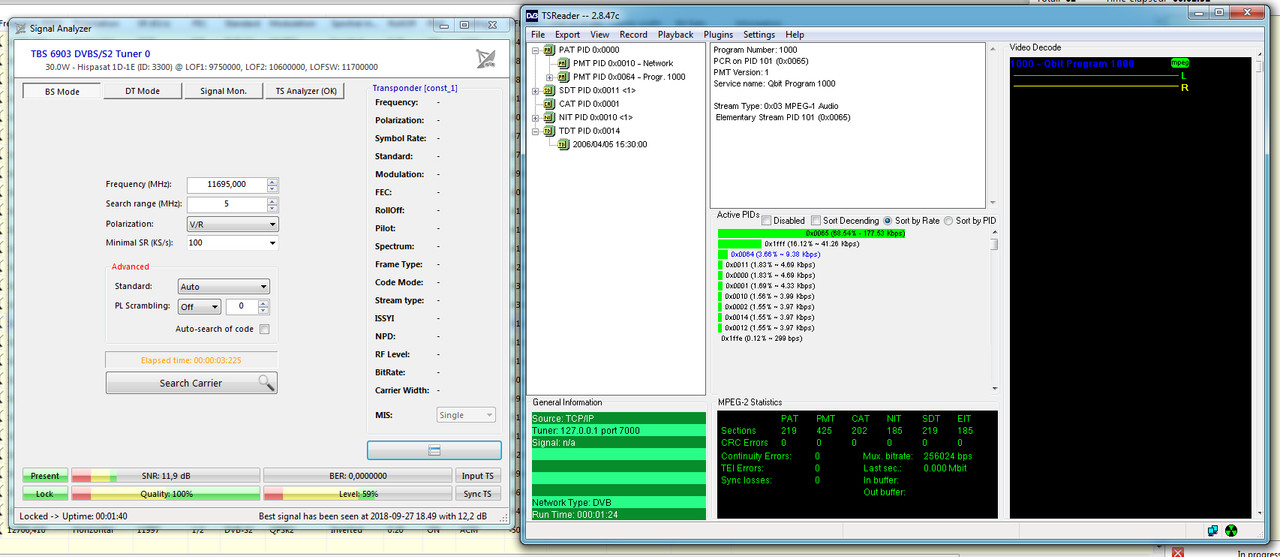Image resolution: width=1280 pixels, height=557 pixels.
Task: Click the CAT PID 0x0001 table icon
Action: pyautogui.click(x=550, y=104)
